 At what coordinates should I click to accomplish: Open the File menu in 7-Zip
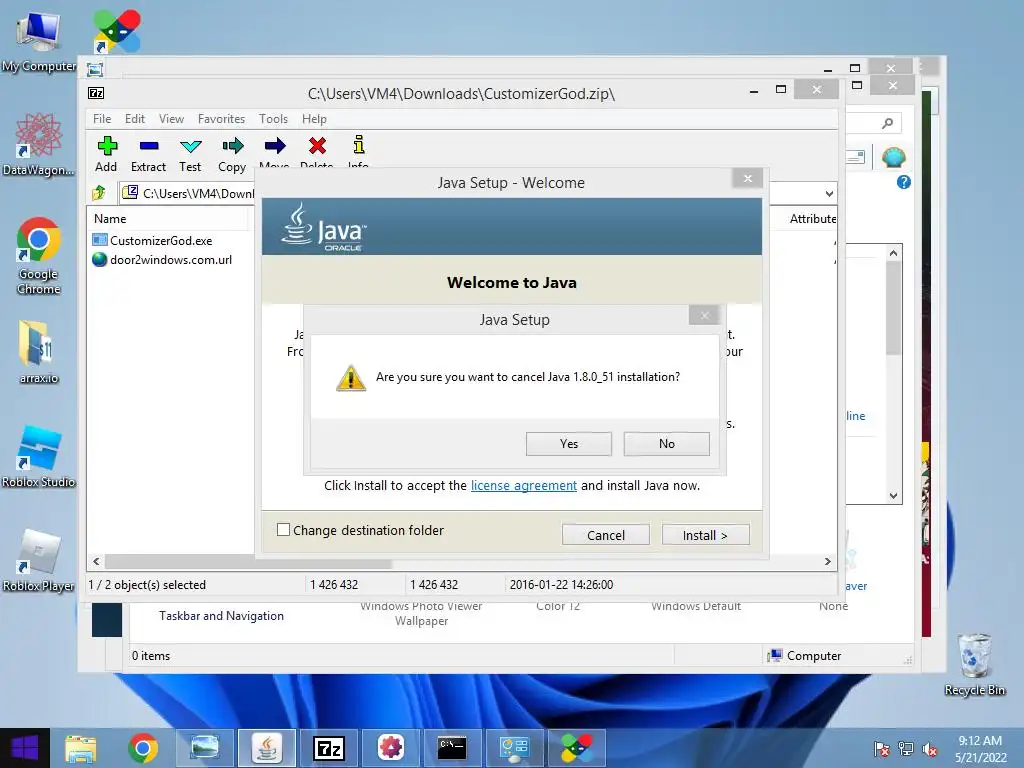pyautogui.click(x=102, y=119)
